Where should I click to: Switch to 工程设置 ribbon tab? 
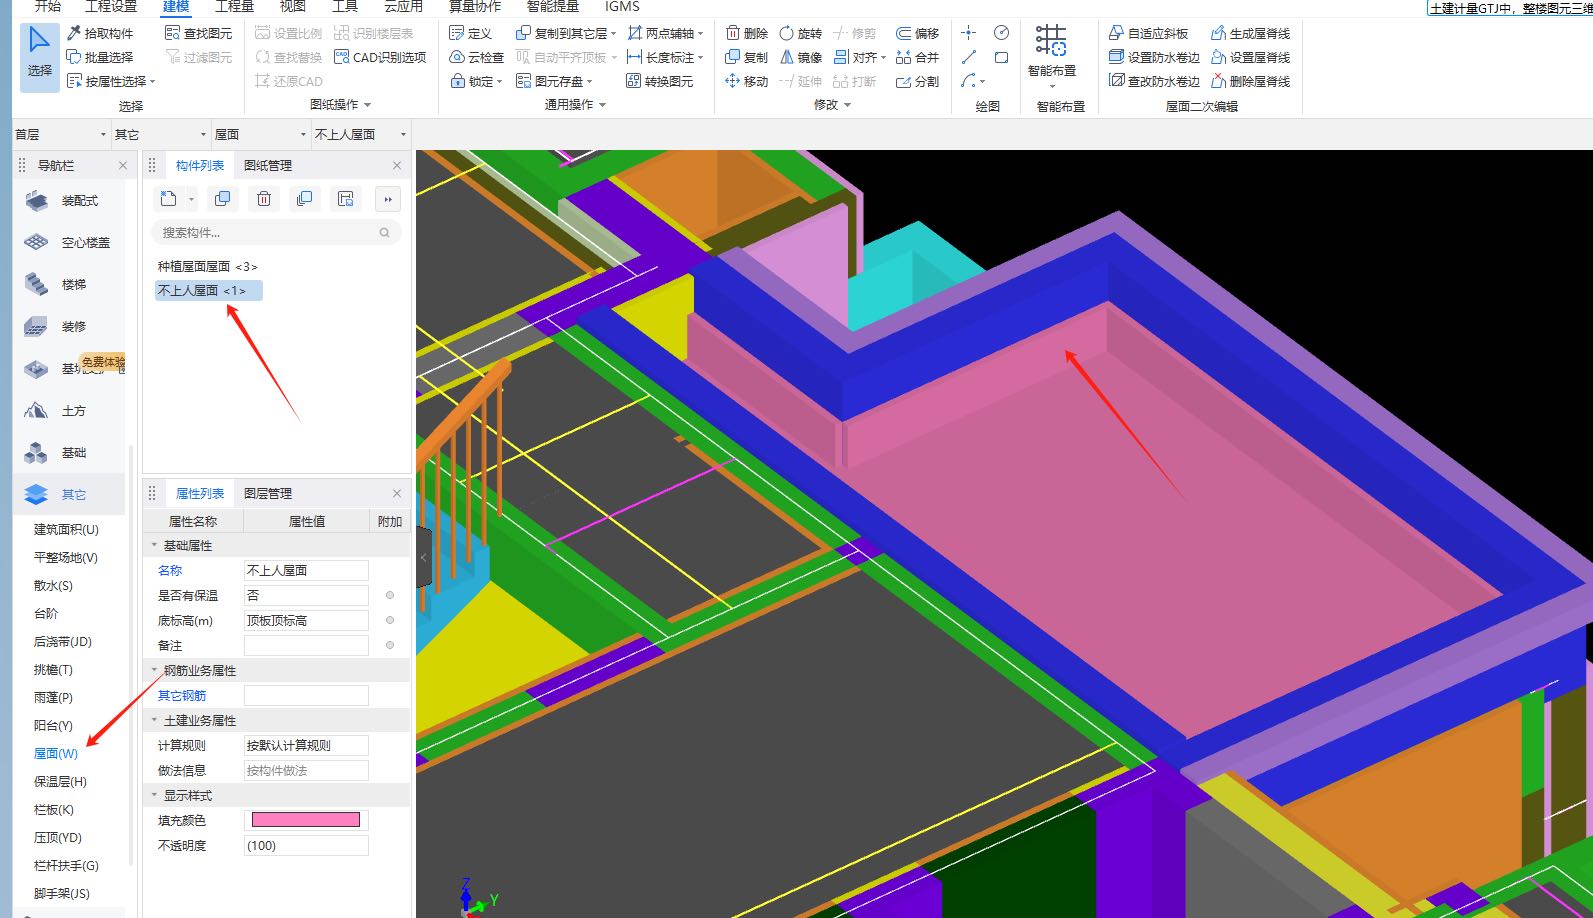(111, 6)
